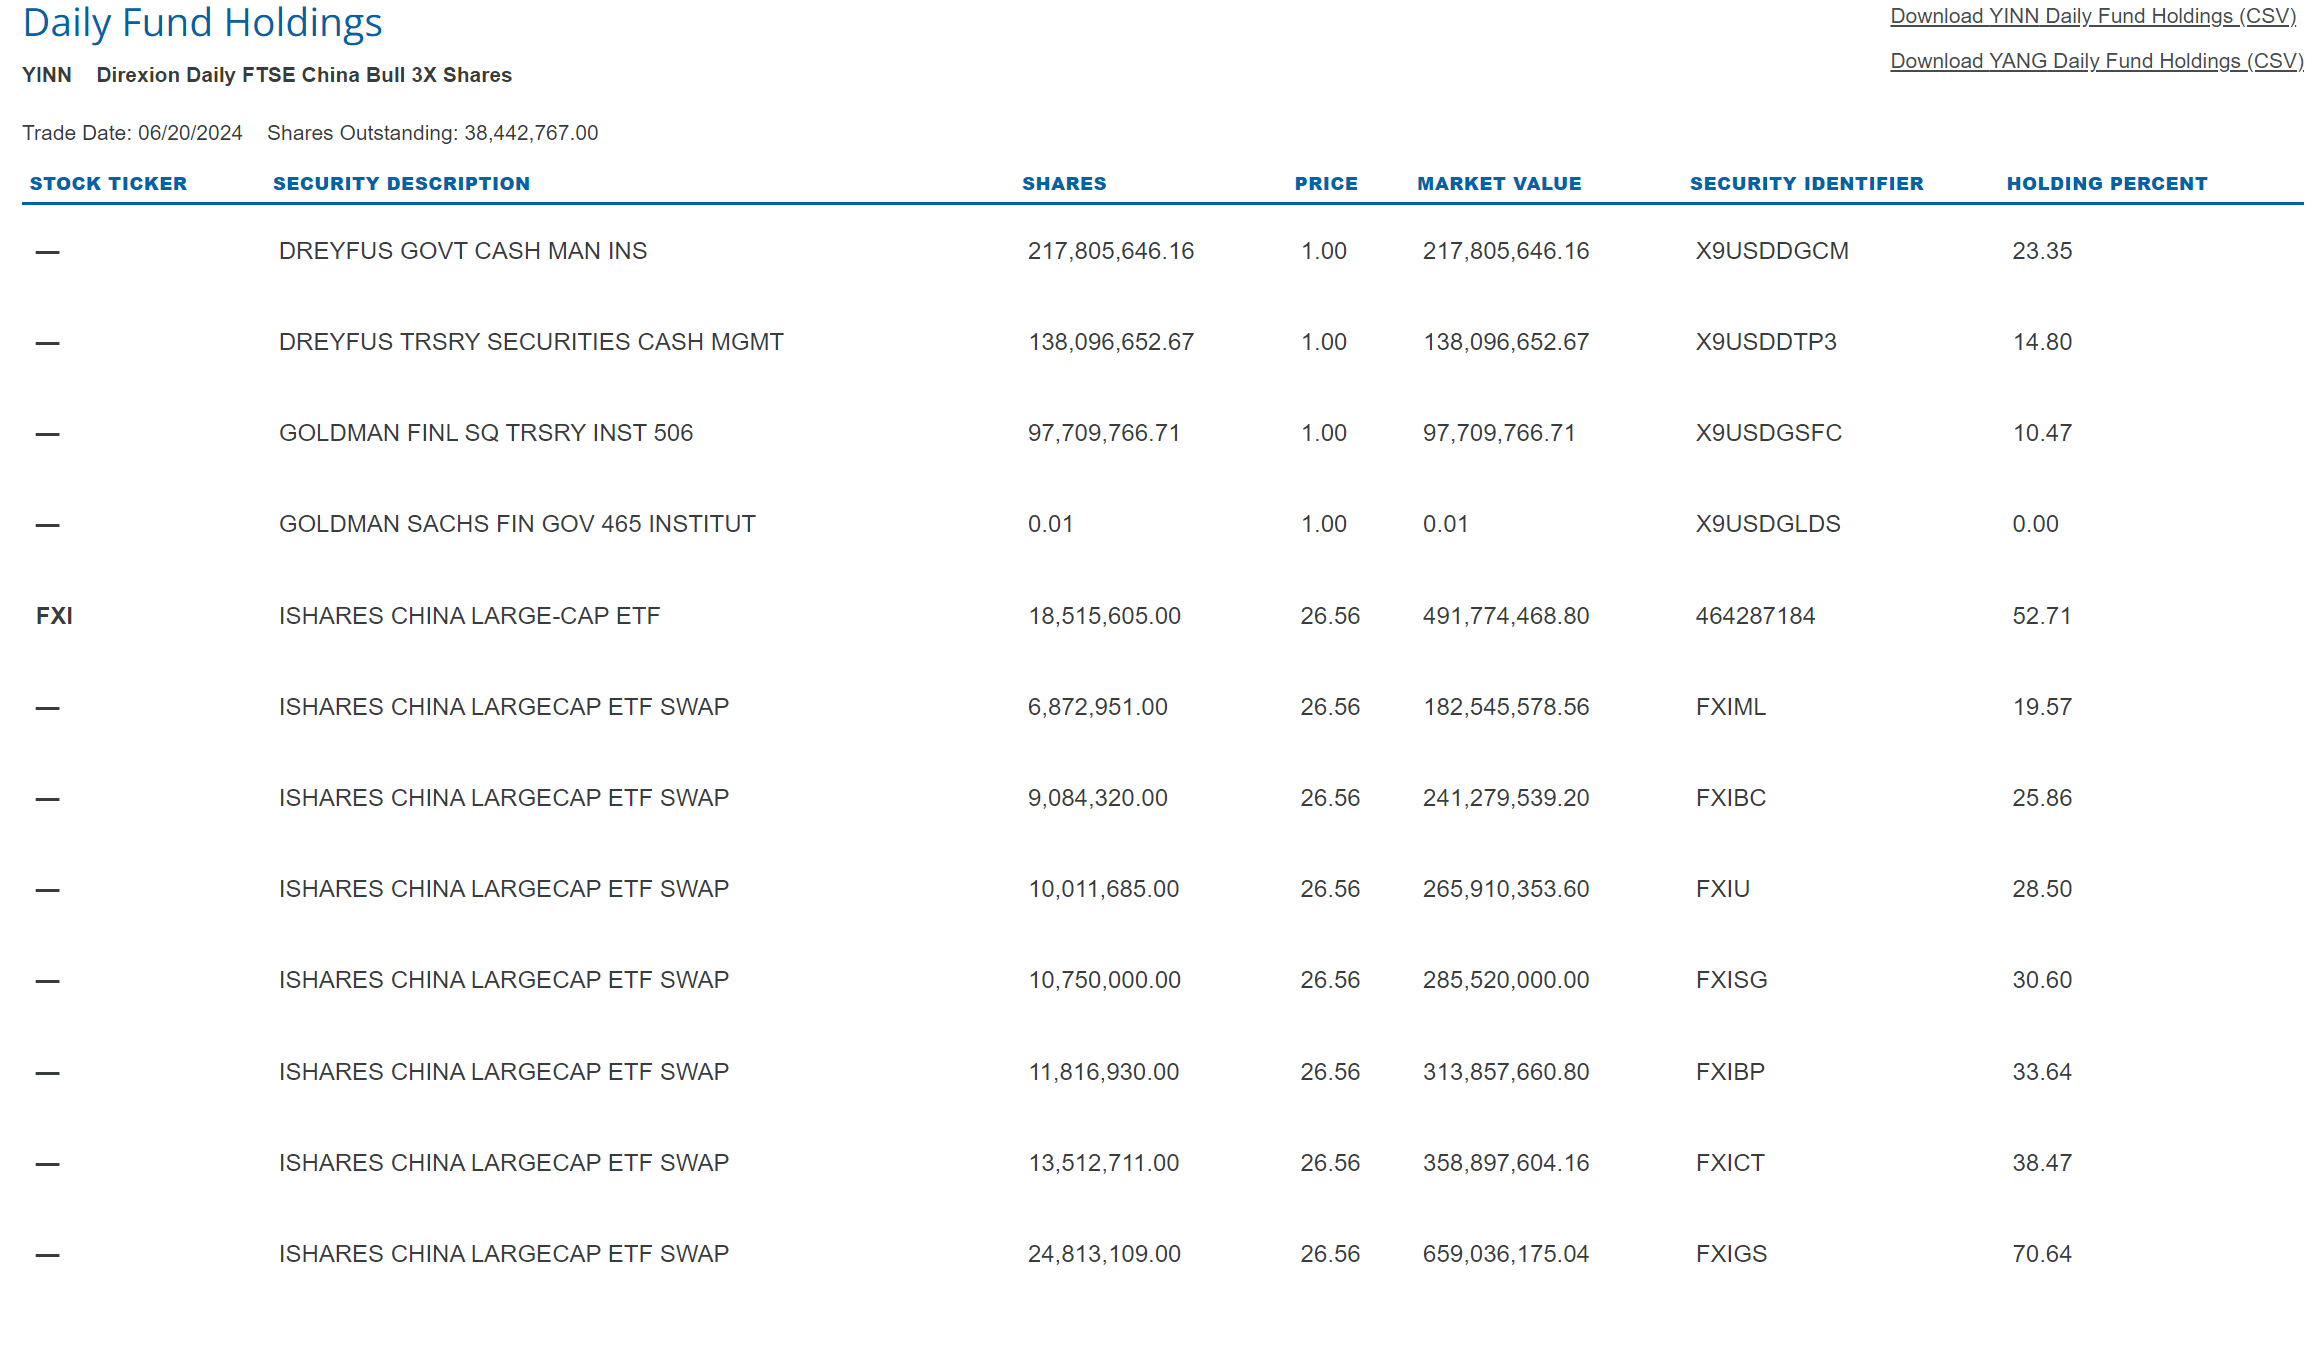Sort by the PRICE column header
Viewport: 2312px width, 1352px height.
point(1327,183)
